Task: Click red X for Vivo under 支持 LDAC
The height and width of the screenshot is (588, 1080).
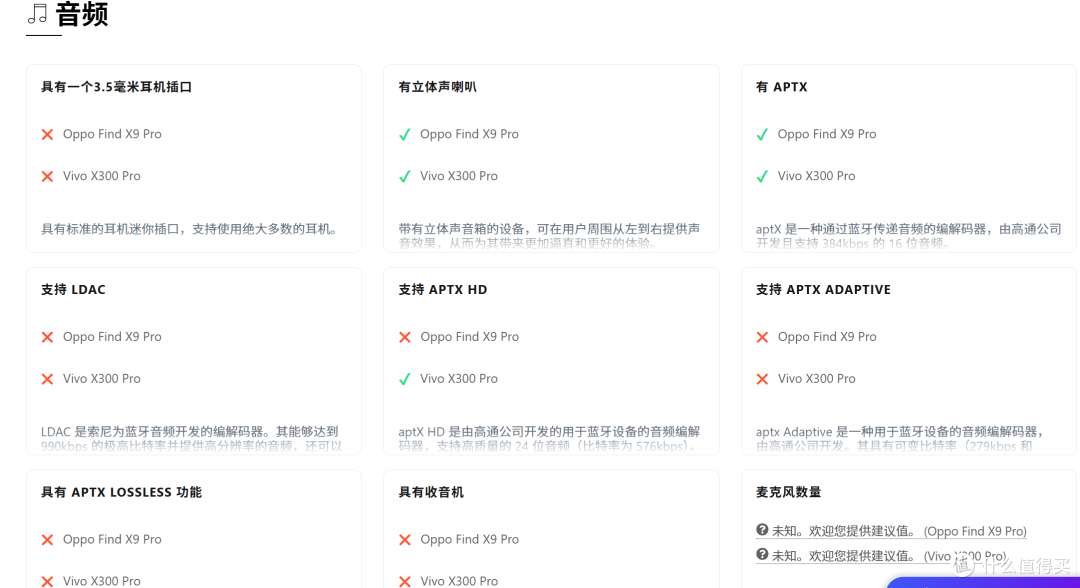Action: click(47, 379)
